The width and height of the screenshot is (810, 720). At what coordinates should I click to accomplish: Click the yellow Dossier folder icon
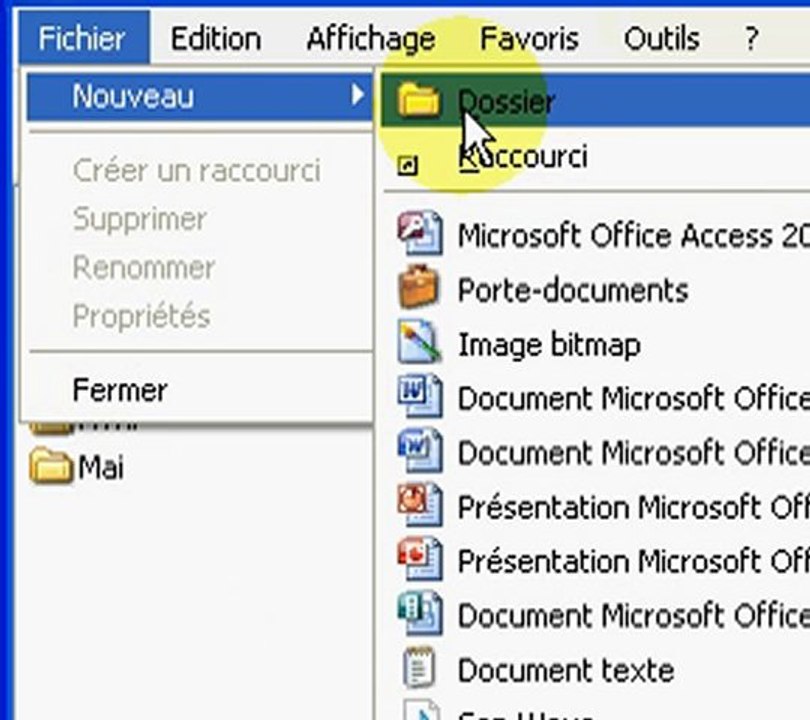(419, 101)
